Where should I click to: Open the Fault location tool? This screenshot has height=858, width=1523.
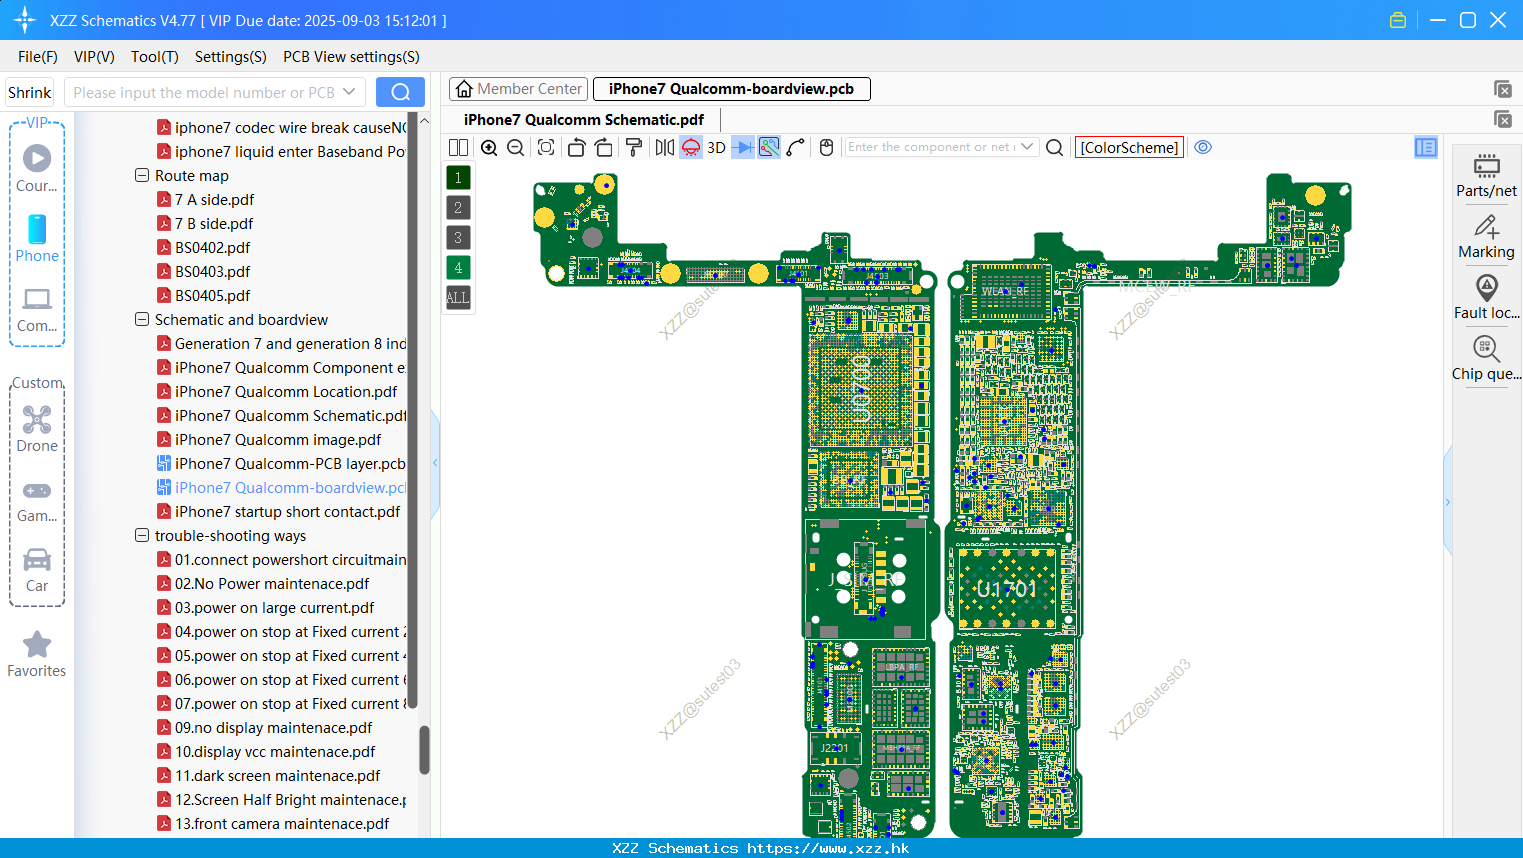1486,297
